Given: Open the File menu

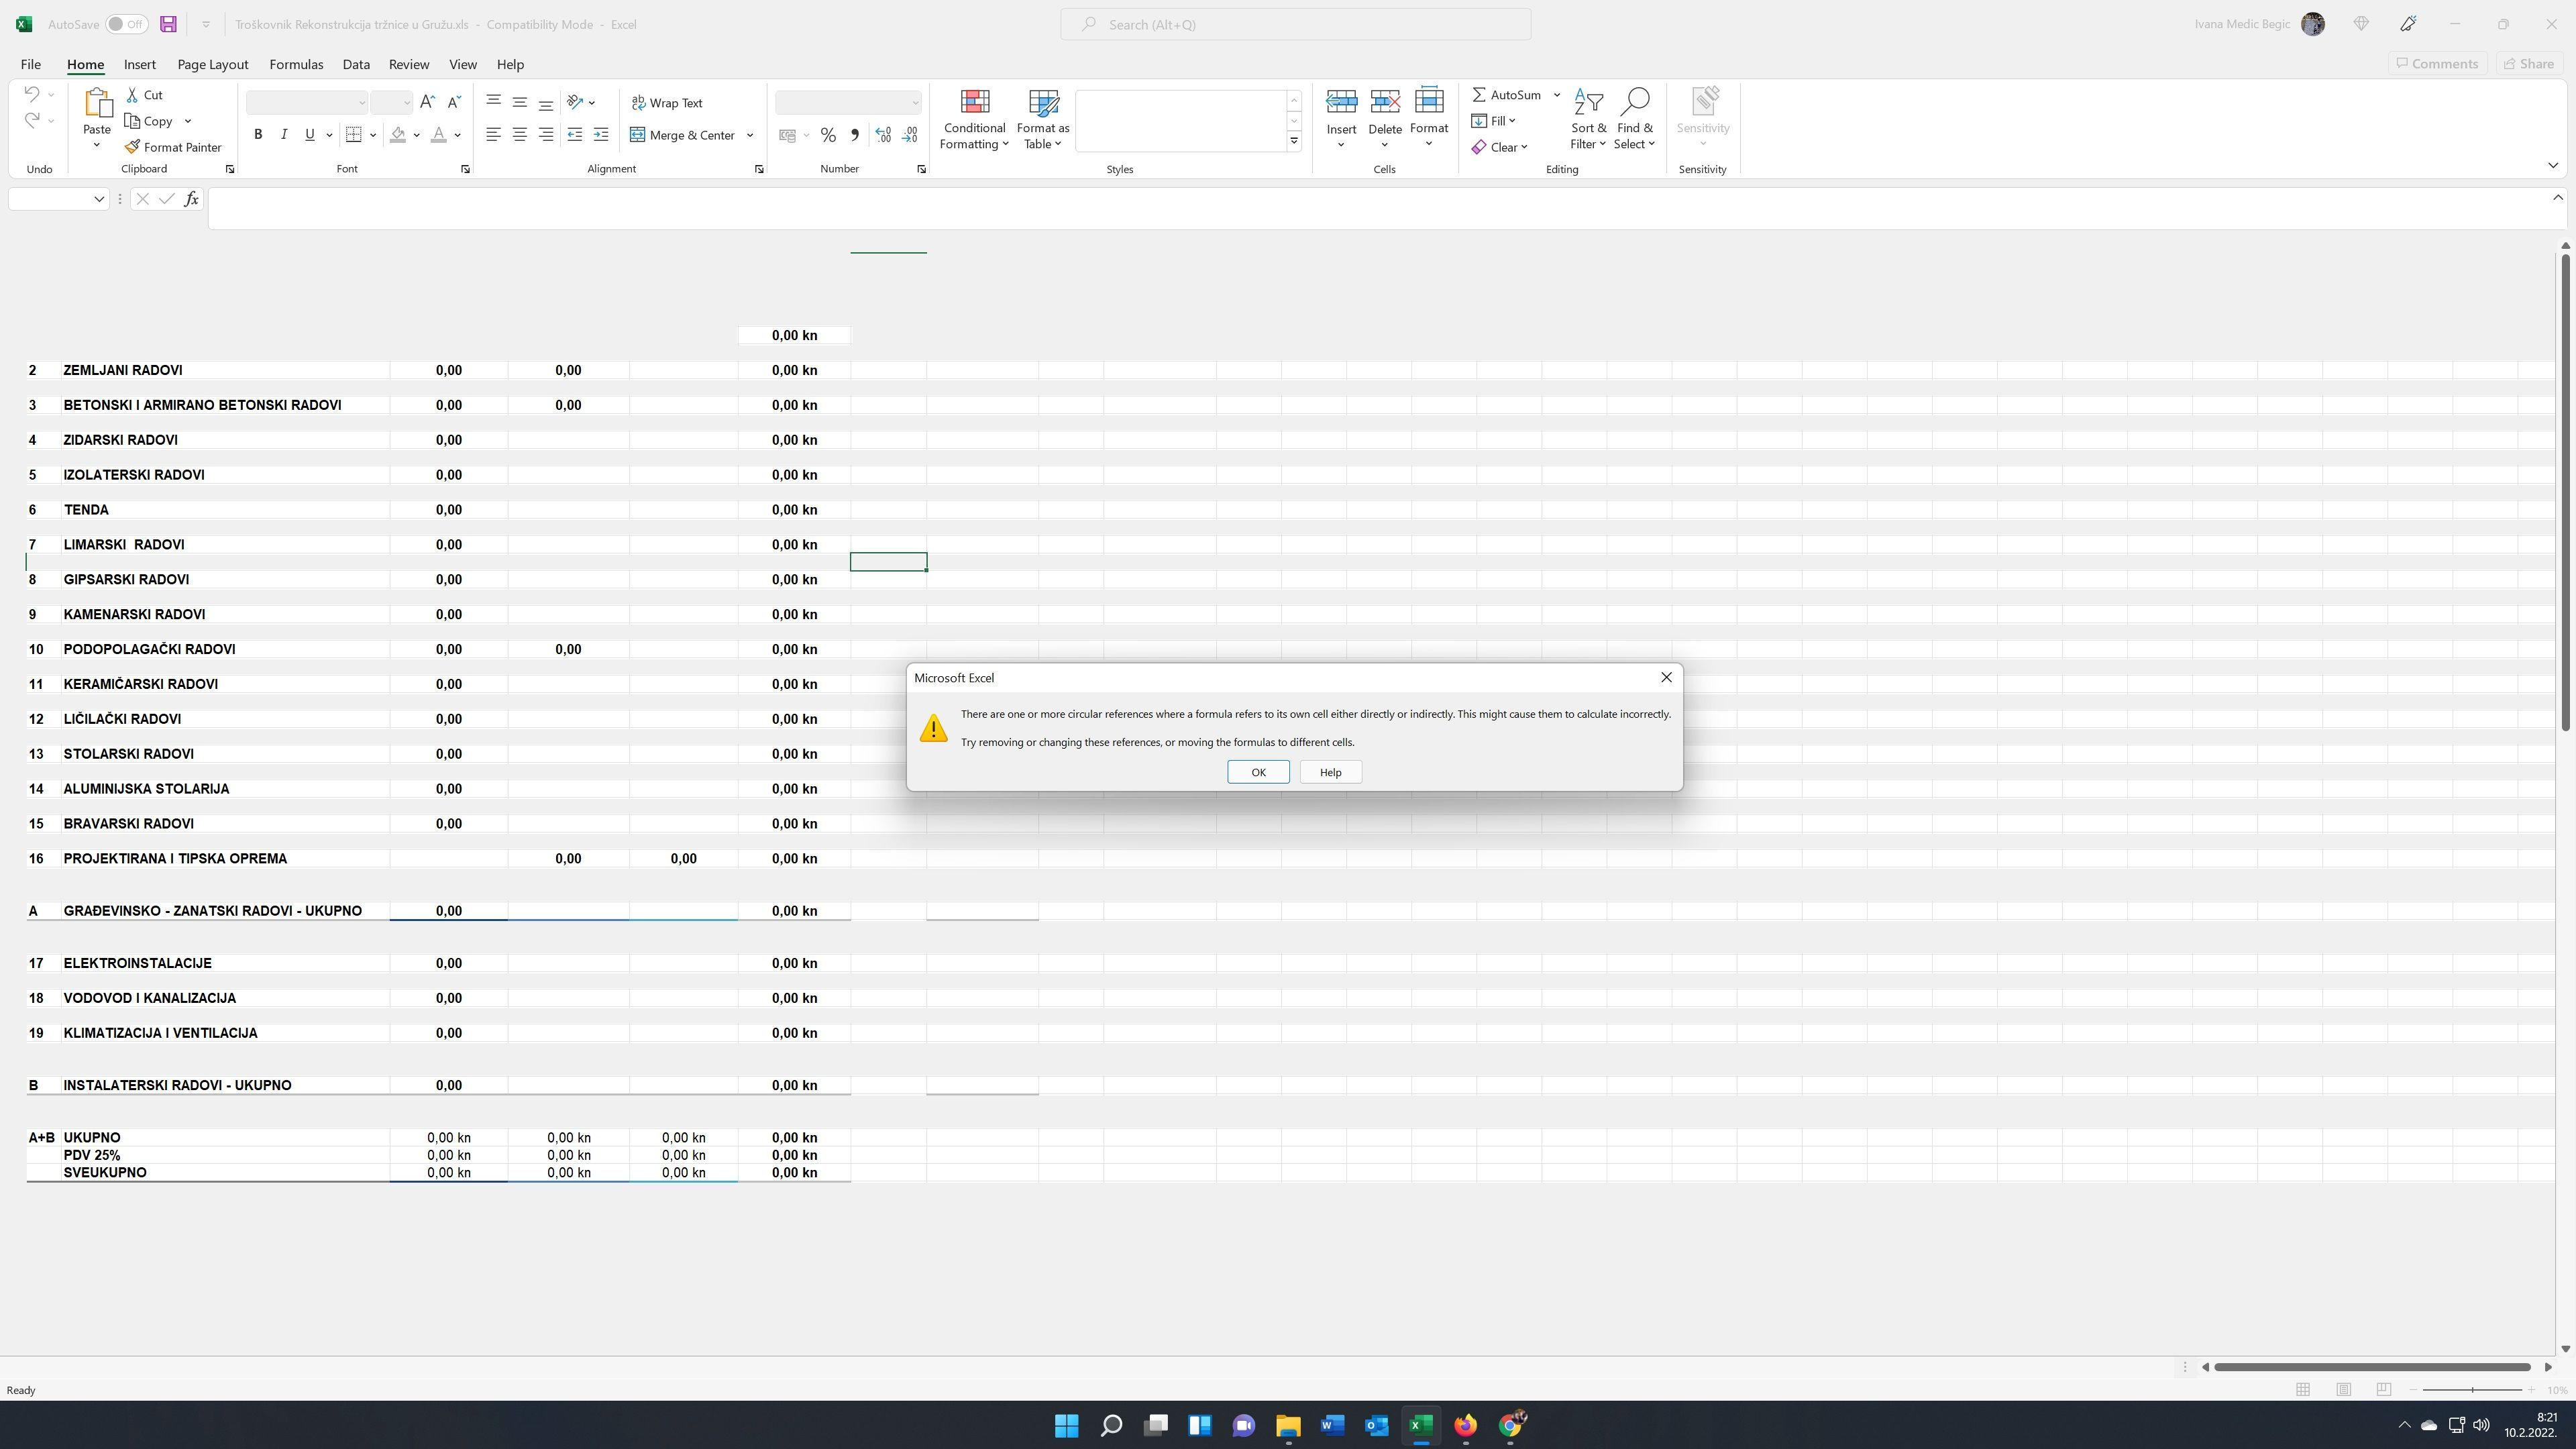Looking at the screenshot, I should coord(31,64).
